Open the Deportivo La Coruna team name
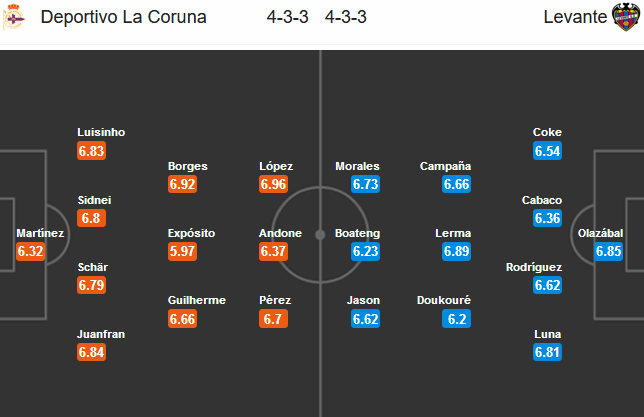Viewport: 644px width, 417px height. click(x=123, y=18)
